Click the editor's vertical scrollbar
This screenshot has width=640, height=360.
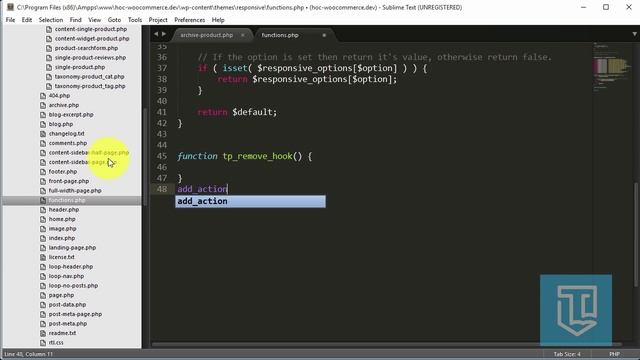click(636, 234)
